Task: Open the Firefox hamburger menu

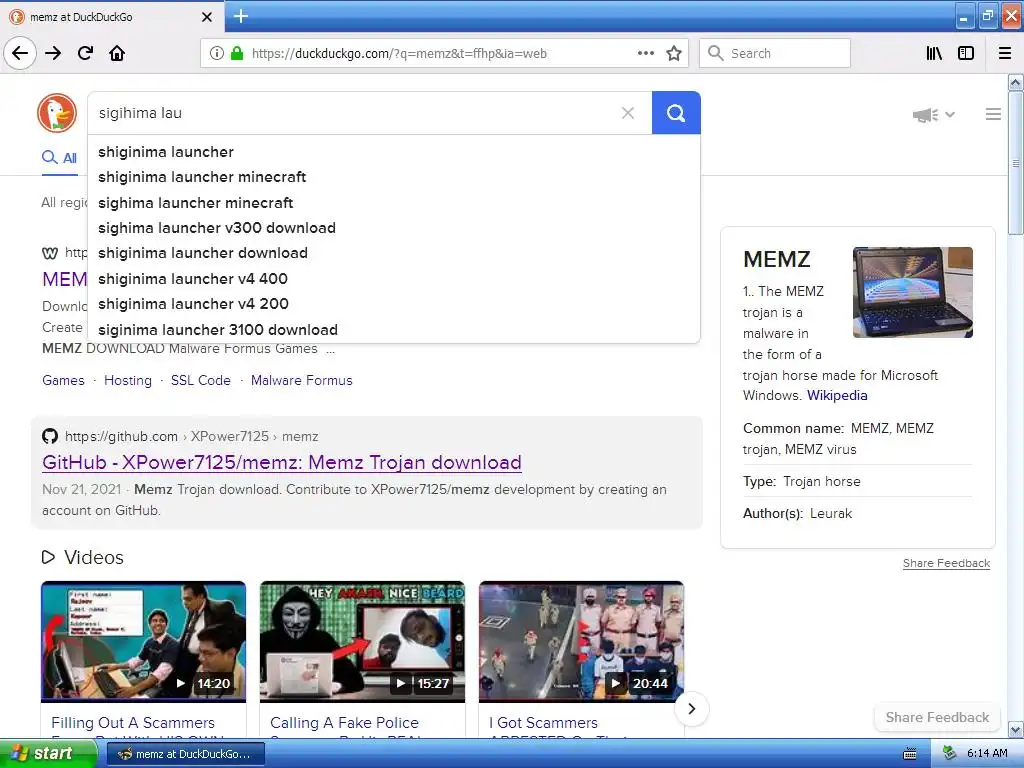Action: point(1005,53)
